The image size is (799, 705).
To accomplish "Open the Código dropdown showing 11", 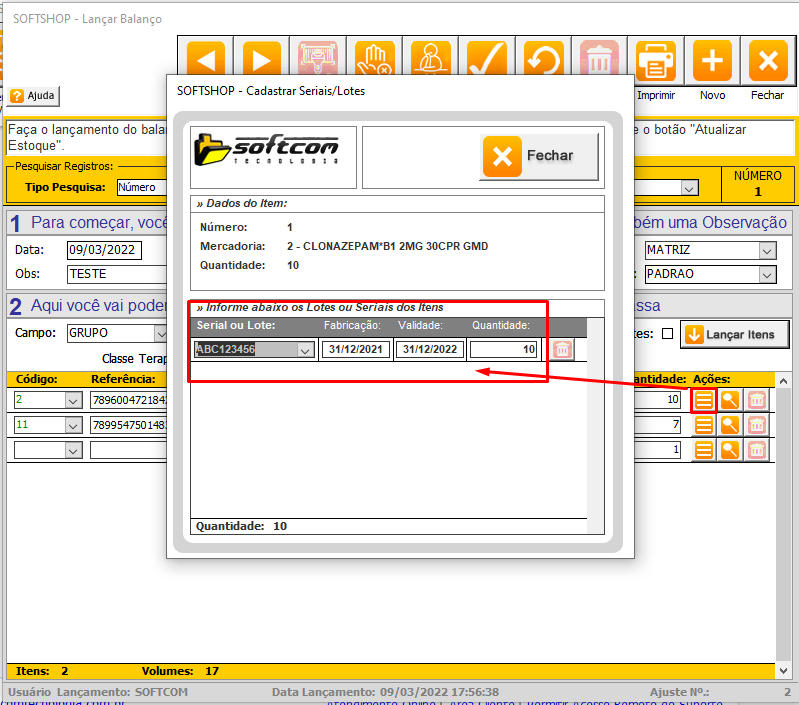I will point(72,425).
